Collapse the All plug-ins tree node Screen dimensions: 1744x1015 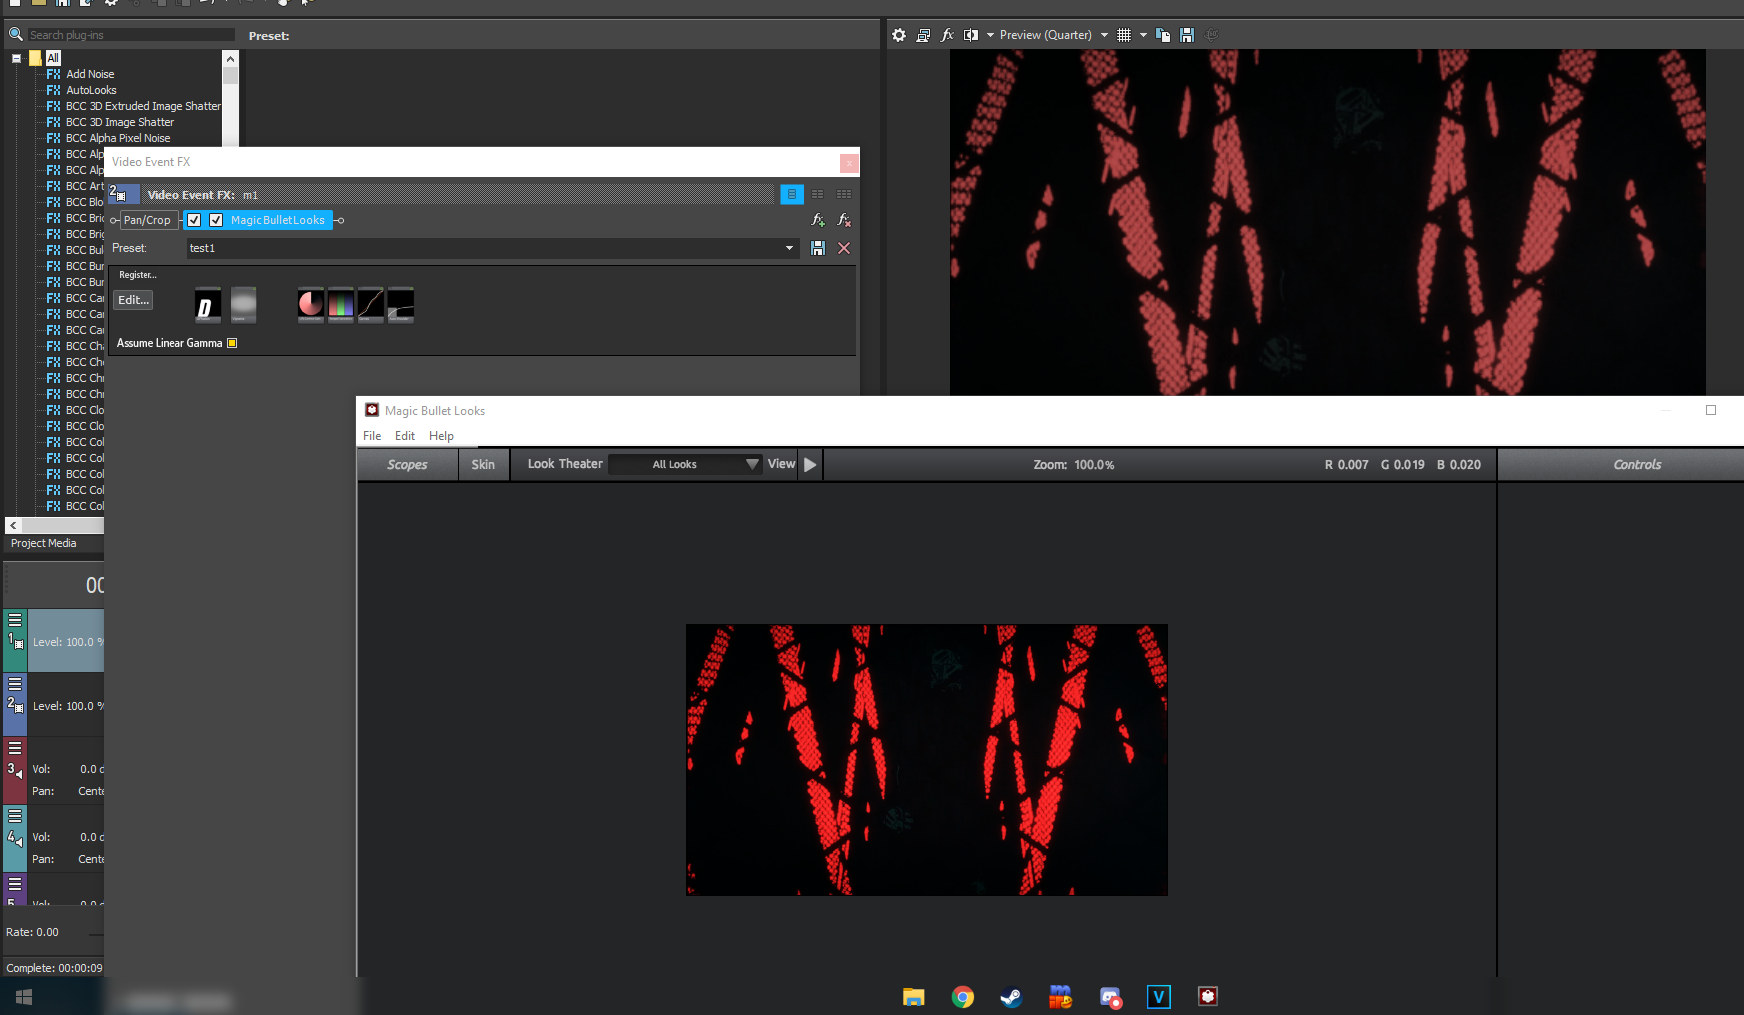[17, 58]
